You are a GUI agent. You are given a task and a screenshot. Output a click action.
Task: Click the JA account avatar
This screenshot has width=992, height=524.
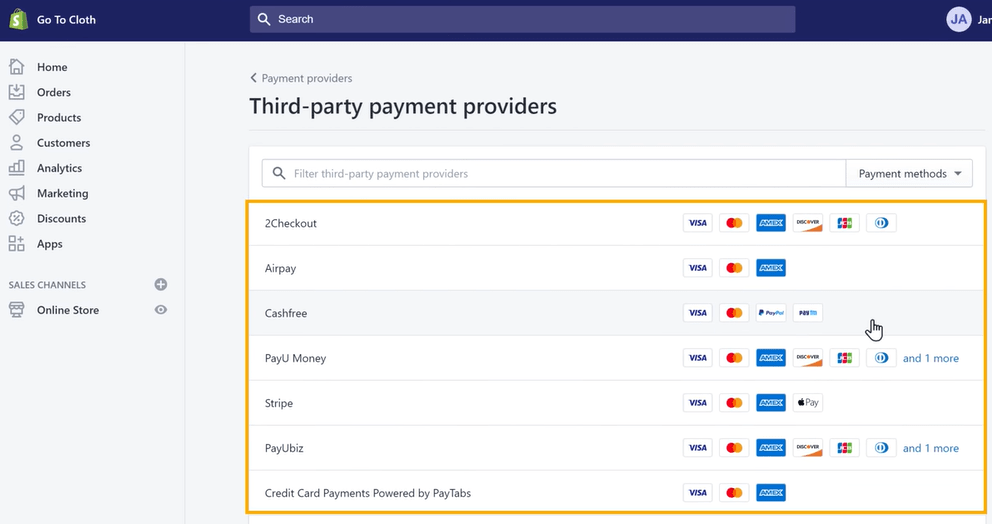[x=958, y=20]
